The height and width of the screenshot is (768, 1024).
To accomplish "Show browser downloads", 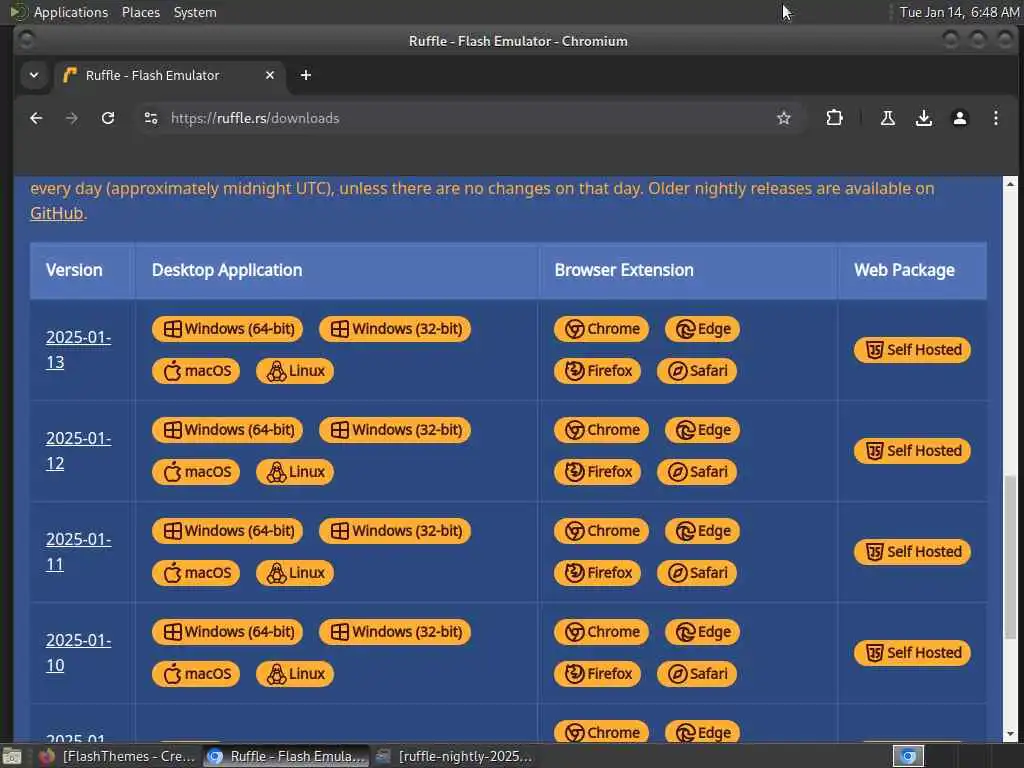I will tap(923, 118).
